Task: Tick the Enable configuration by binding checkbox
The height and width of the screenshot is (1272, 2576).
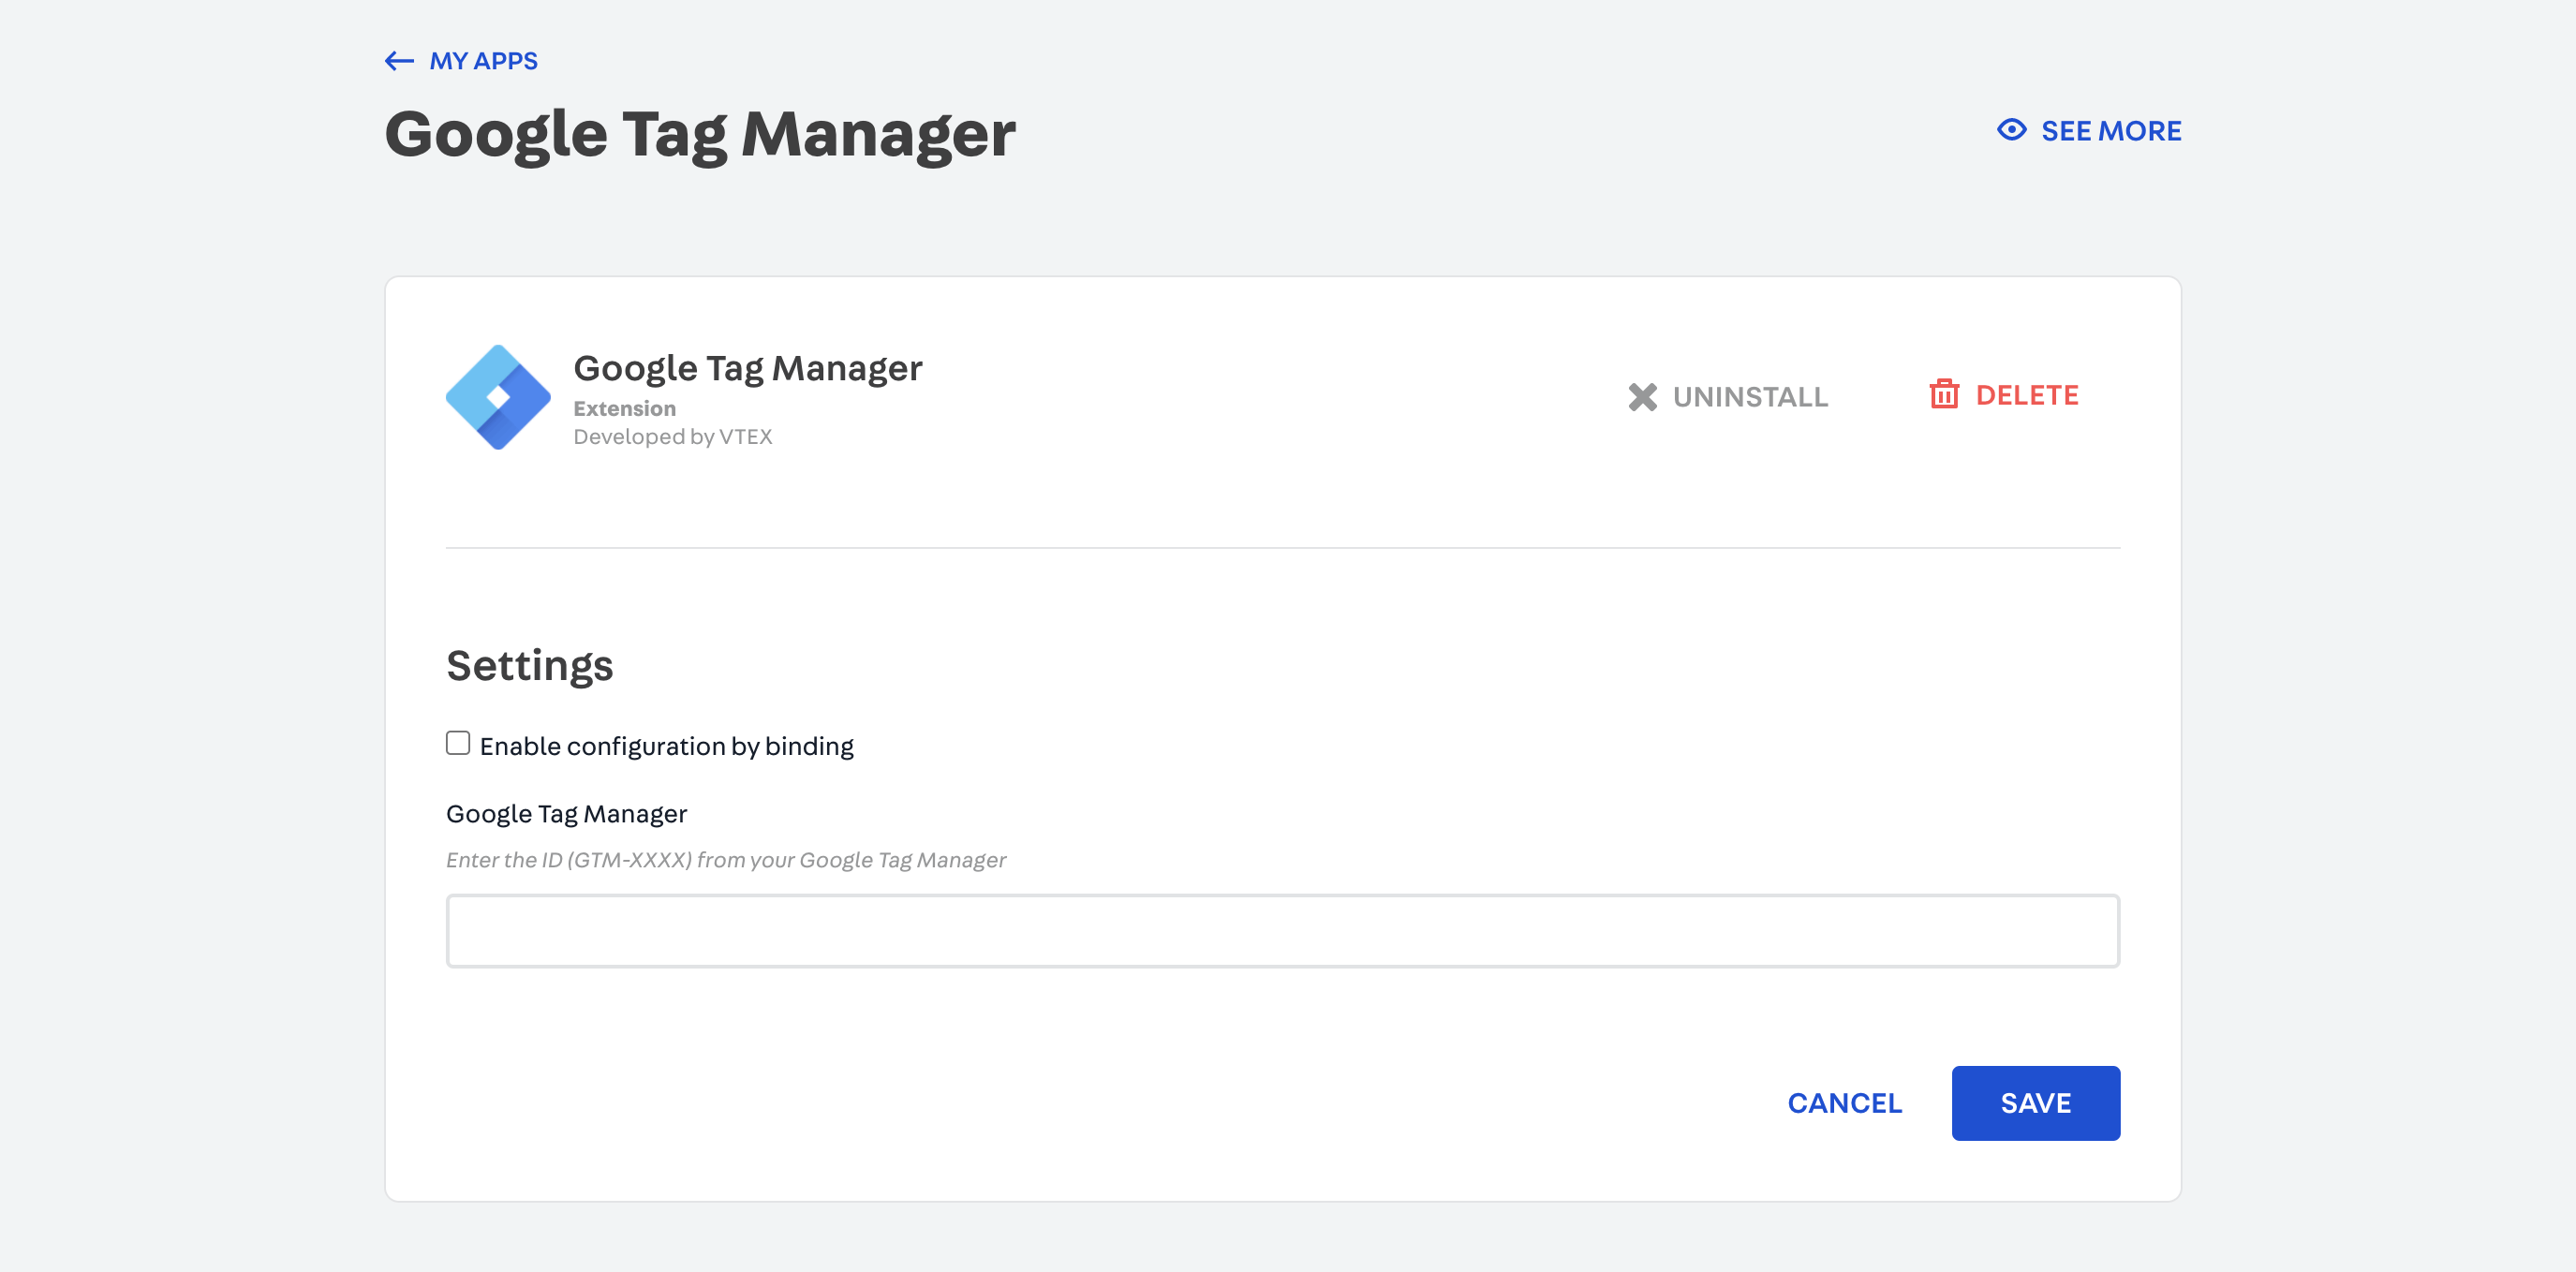Action: tap(458, 743)
